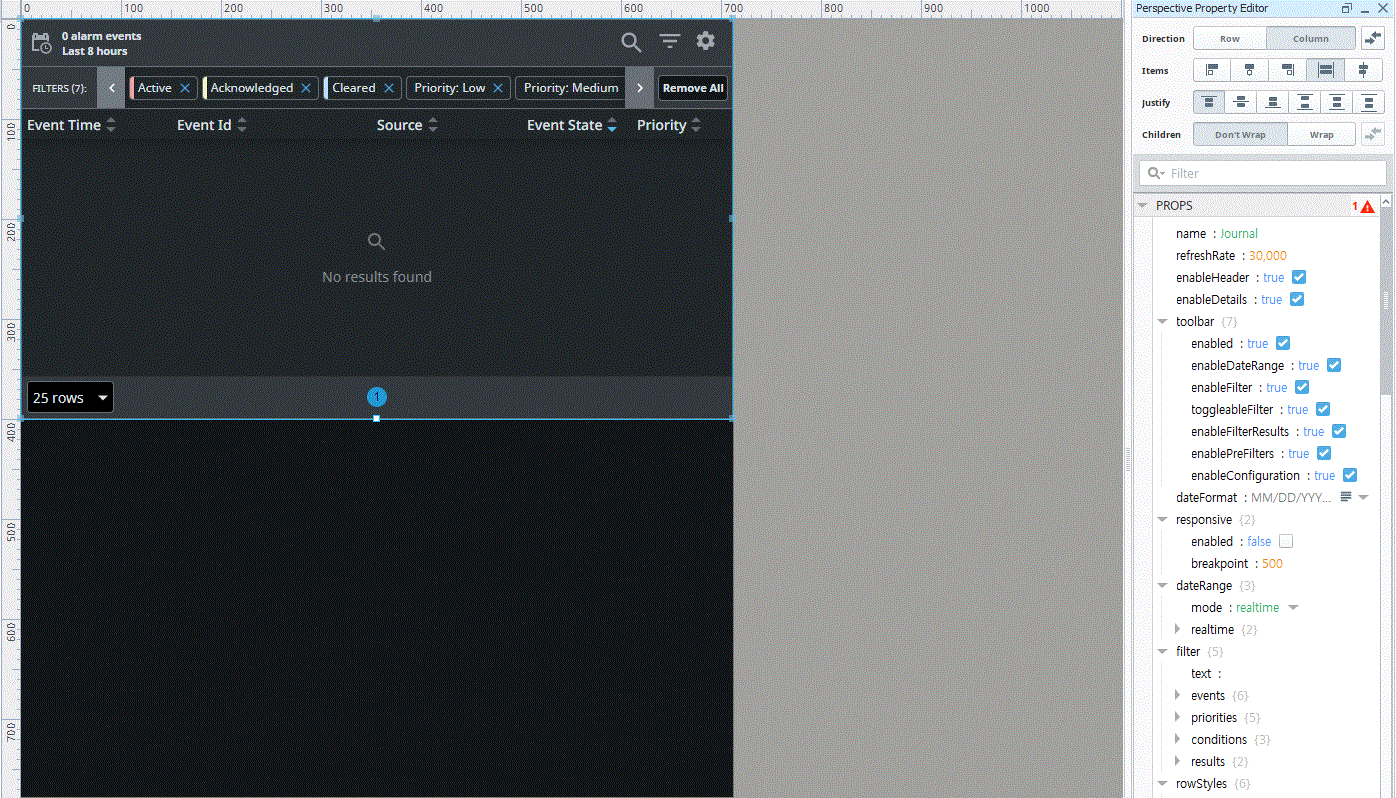Screen dimensions: 1396x798
Task: Align items to flex end
Action: tap(1288, 71)
